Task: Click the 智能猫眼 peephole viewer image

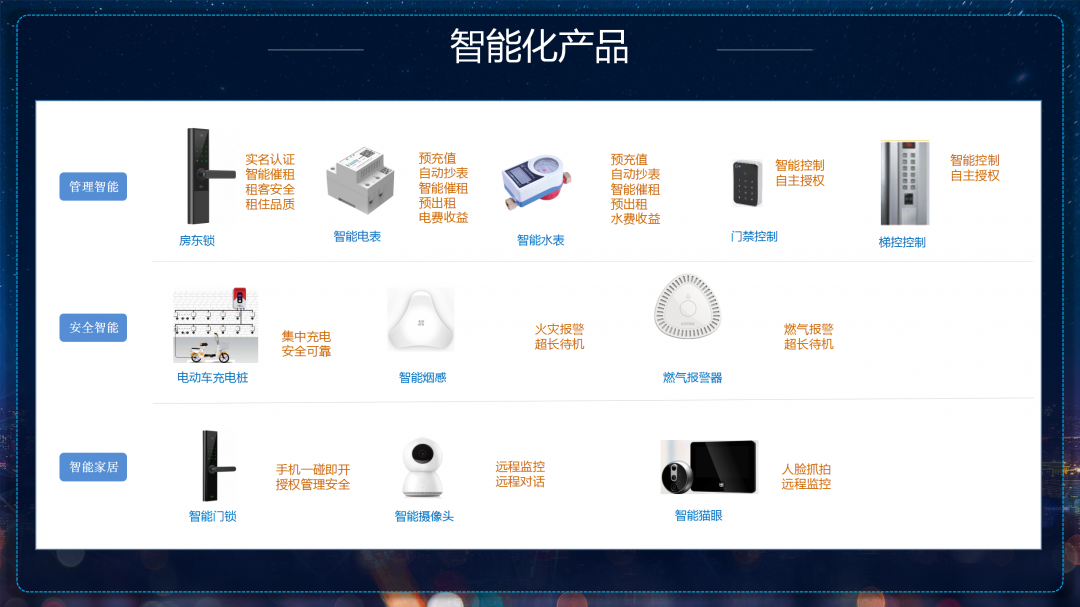Action: click(709, 467)
